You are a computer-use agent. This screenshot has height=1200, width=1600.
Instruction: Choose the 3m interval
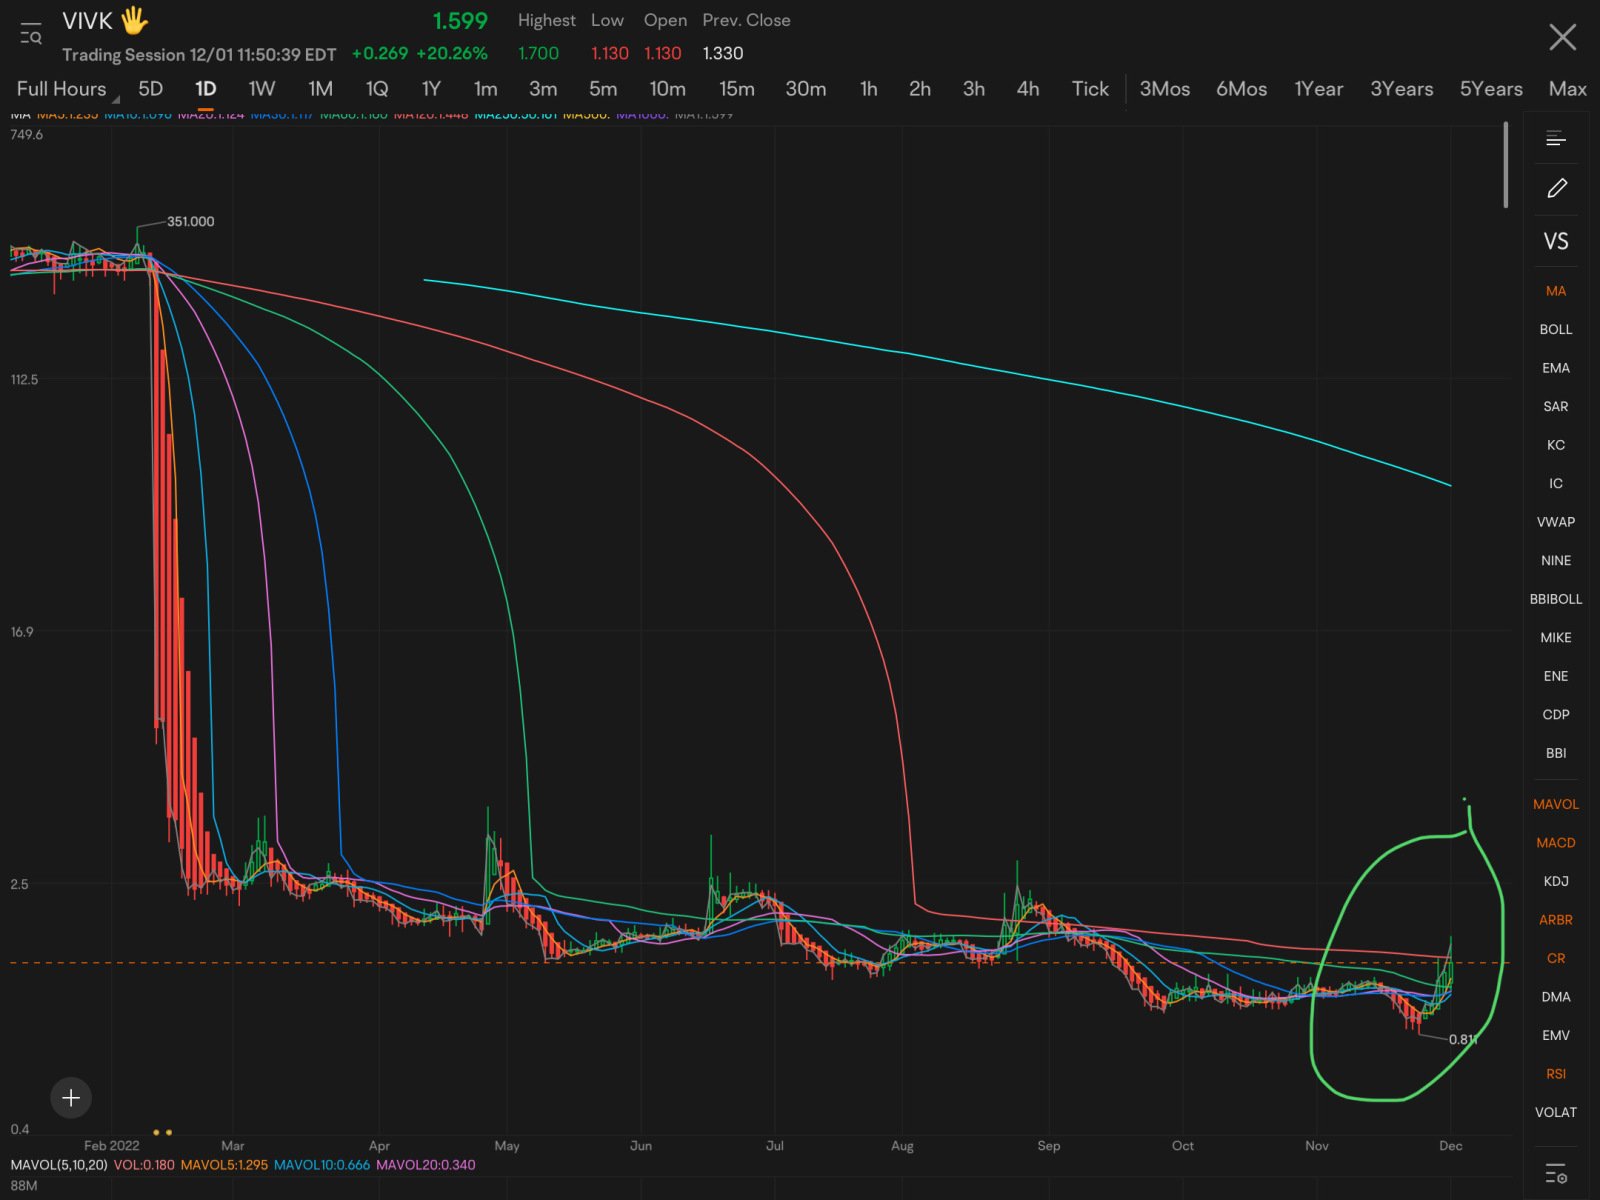tap(543, 89)
